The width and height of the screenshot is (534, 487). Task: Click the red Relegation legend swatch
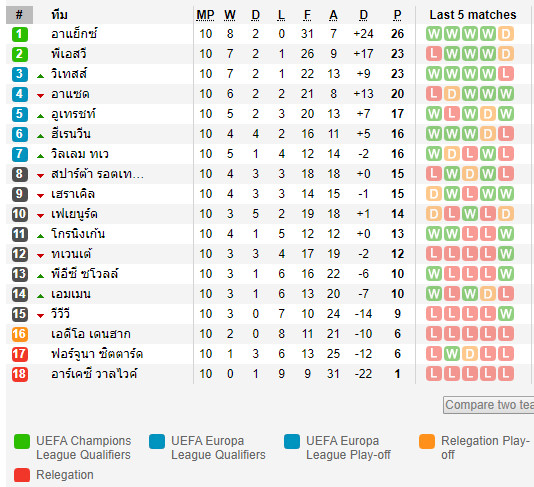[x=22, y=475]
